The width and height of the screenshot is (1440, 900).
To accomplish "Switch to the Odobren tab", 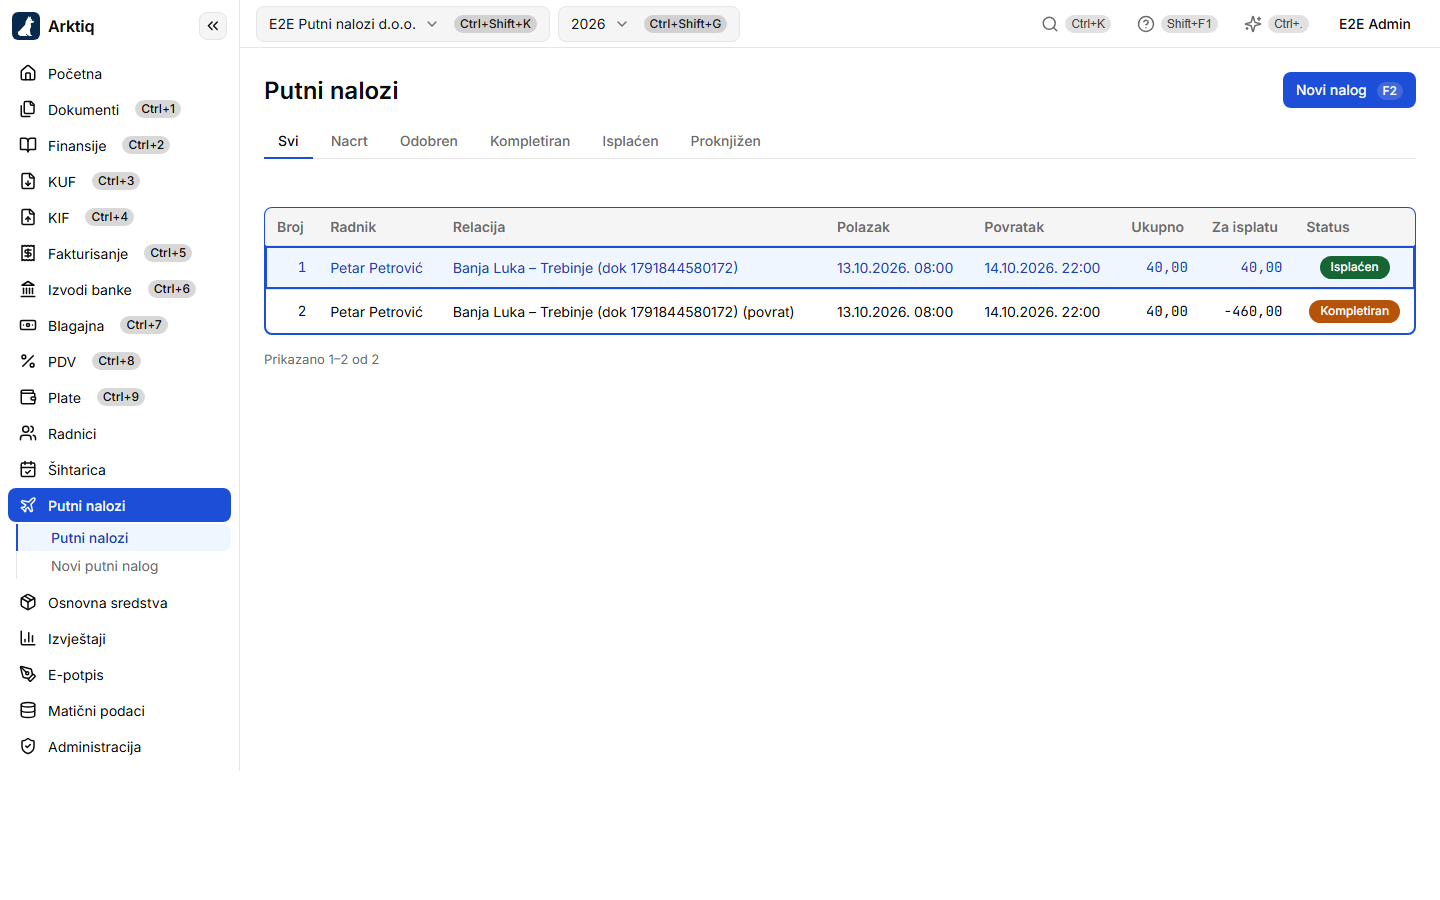I will point(429,141).
